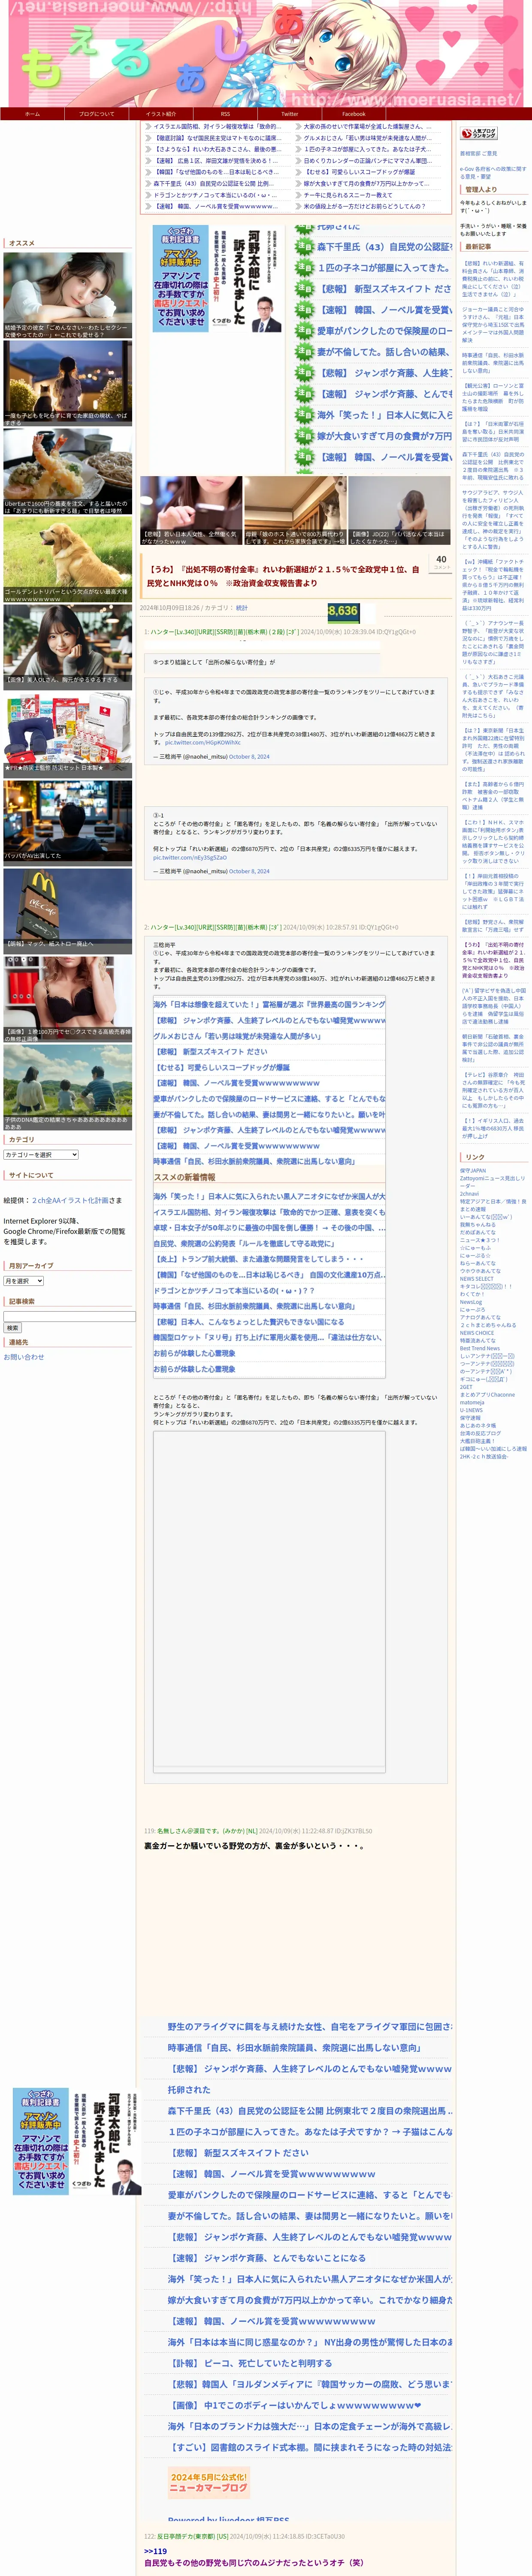Viewport: 532px width, 2576px height.
Task: Click the green 注目 badge beside 森下千里氏 headline
Action: coord(305,247)
